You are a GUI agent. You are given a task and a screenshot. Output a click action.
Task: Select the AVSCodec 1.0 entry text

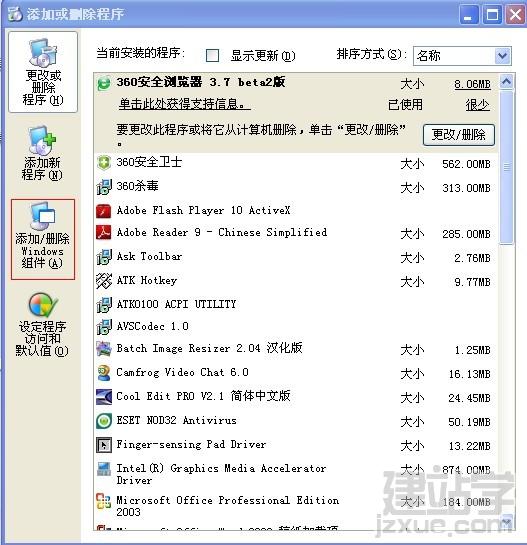click(x=153, y=326)
